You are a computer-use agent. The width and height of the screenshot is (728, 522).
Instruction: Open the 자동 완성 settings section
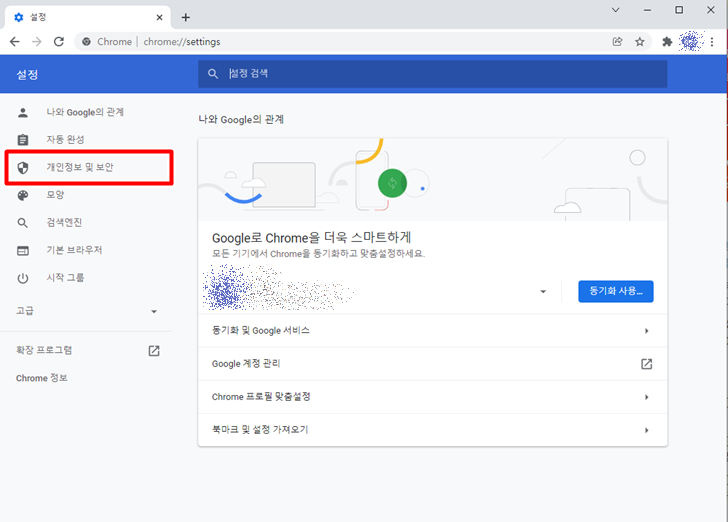[x=65, y=139]
